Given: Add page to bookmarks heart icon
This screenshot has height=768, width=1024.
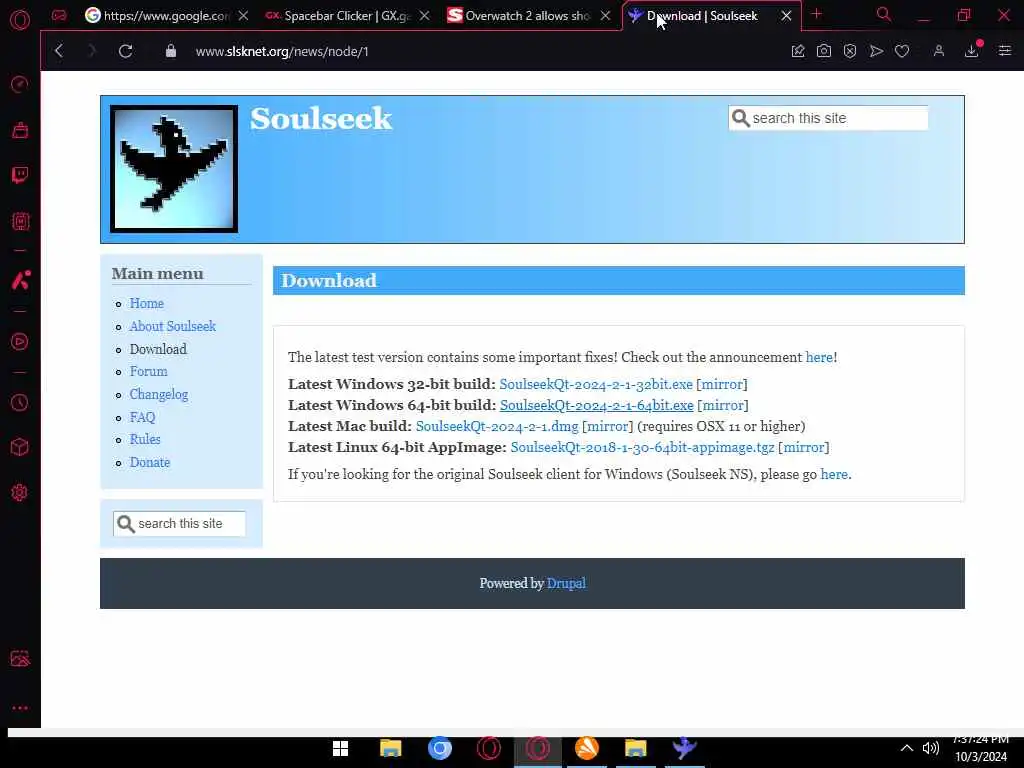Looking at the screenshot, I should 902,51.
